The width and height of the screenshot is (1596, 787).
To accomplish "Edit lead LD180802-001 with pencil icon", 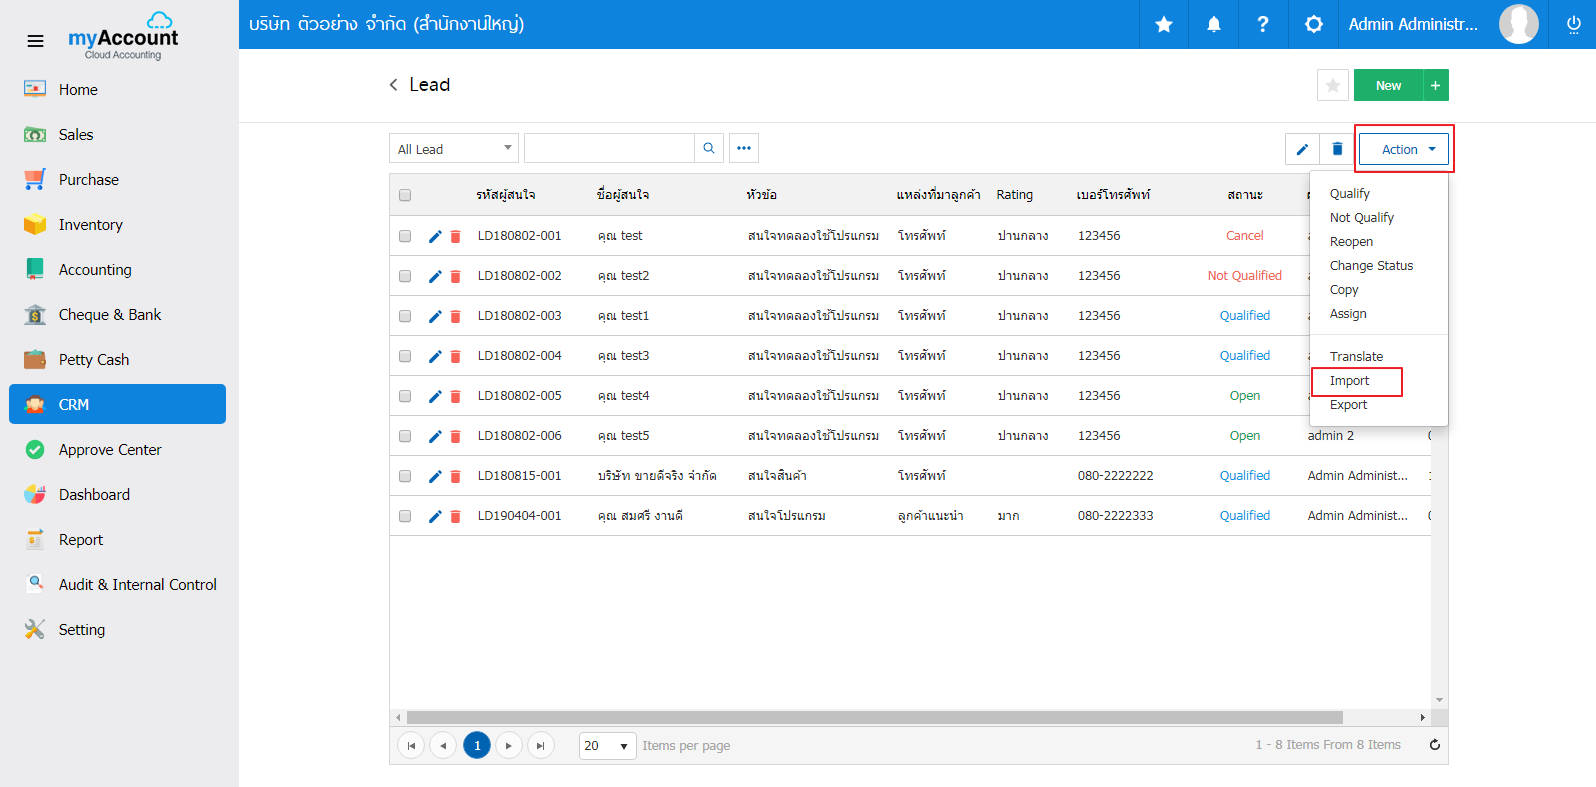I will click(x=435, y=236).
